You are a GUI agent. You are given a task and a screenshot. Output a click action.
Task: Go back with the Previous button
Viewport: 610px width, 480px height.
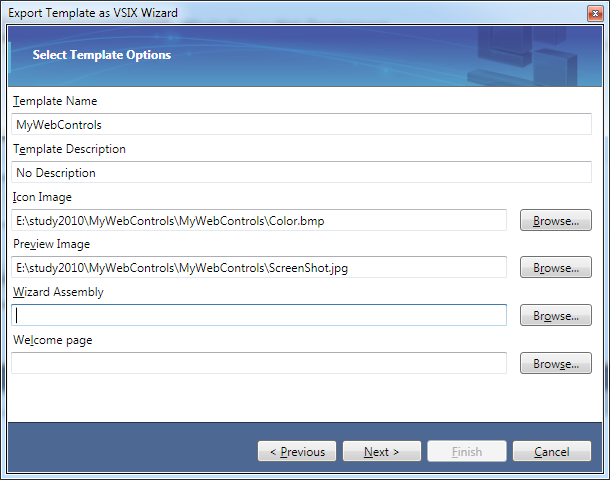[297, 451]
